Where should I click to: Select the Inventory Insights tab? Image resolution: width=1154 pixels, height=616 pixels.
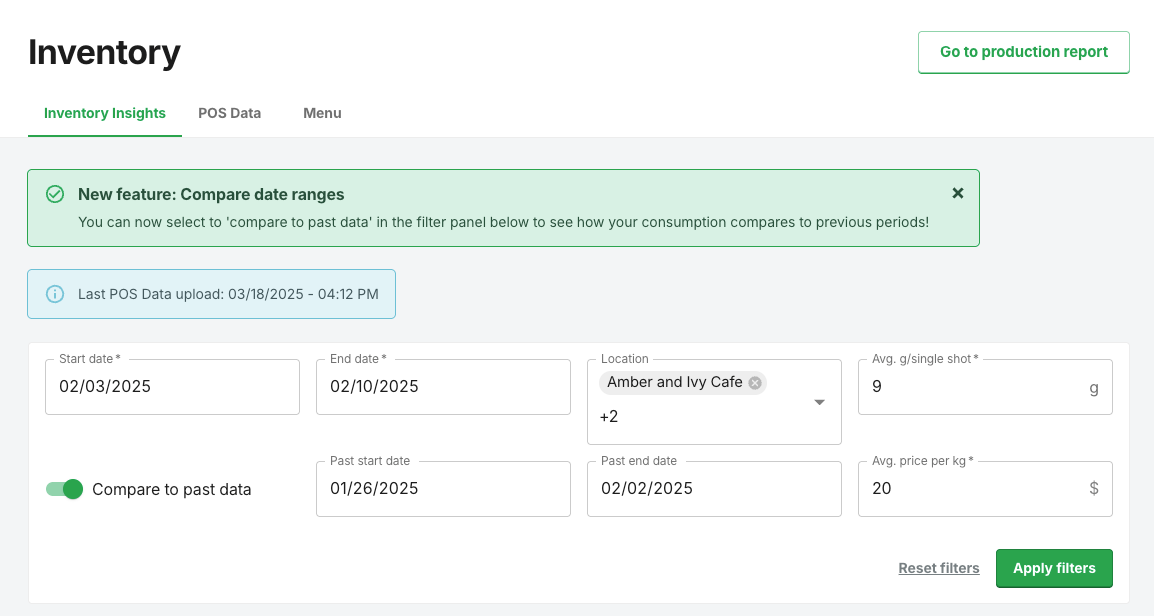pos(105,113)
